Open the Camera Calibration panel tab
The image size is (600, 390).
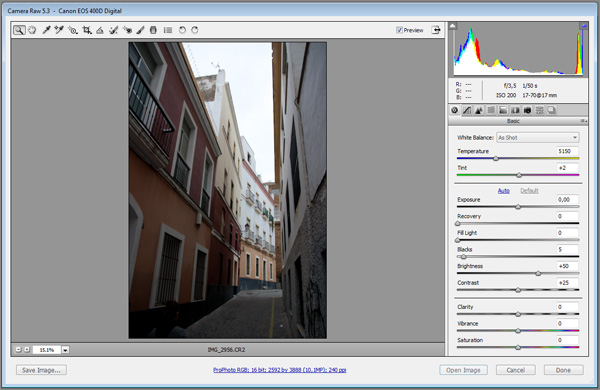click(527, 110)
